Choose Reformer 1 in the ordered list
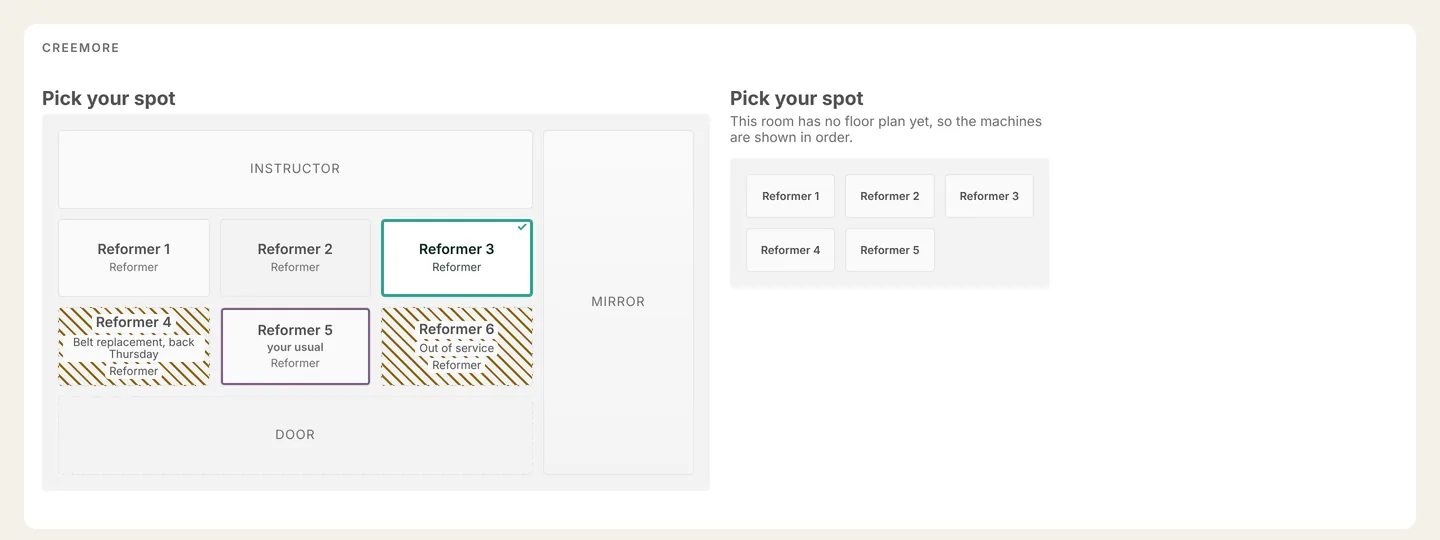Screen dimensions: 1440x540 tap(790, 196)
